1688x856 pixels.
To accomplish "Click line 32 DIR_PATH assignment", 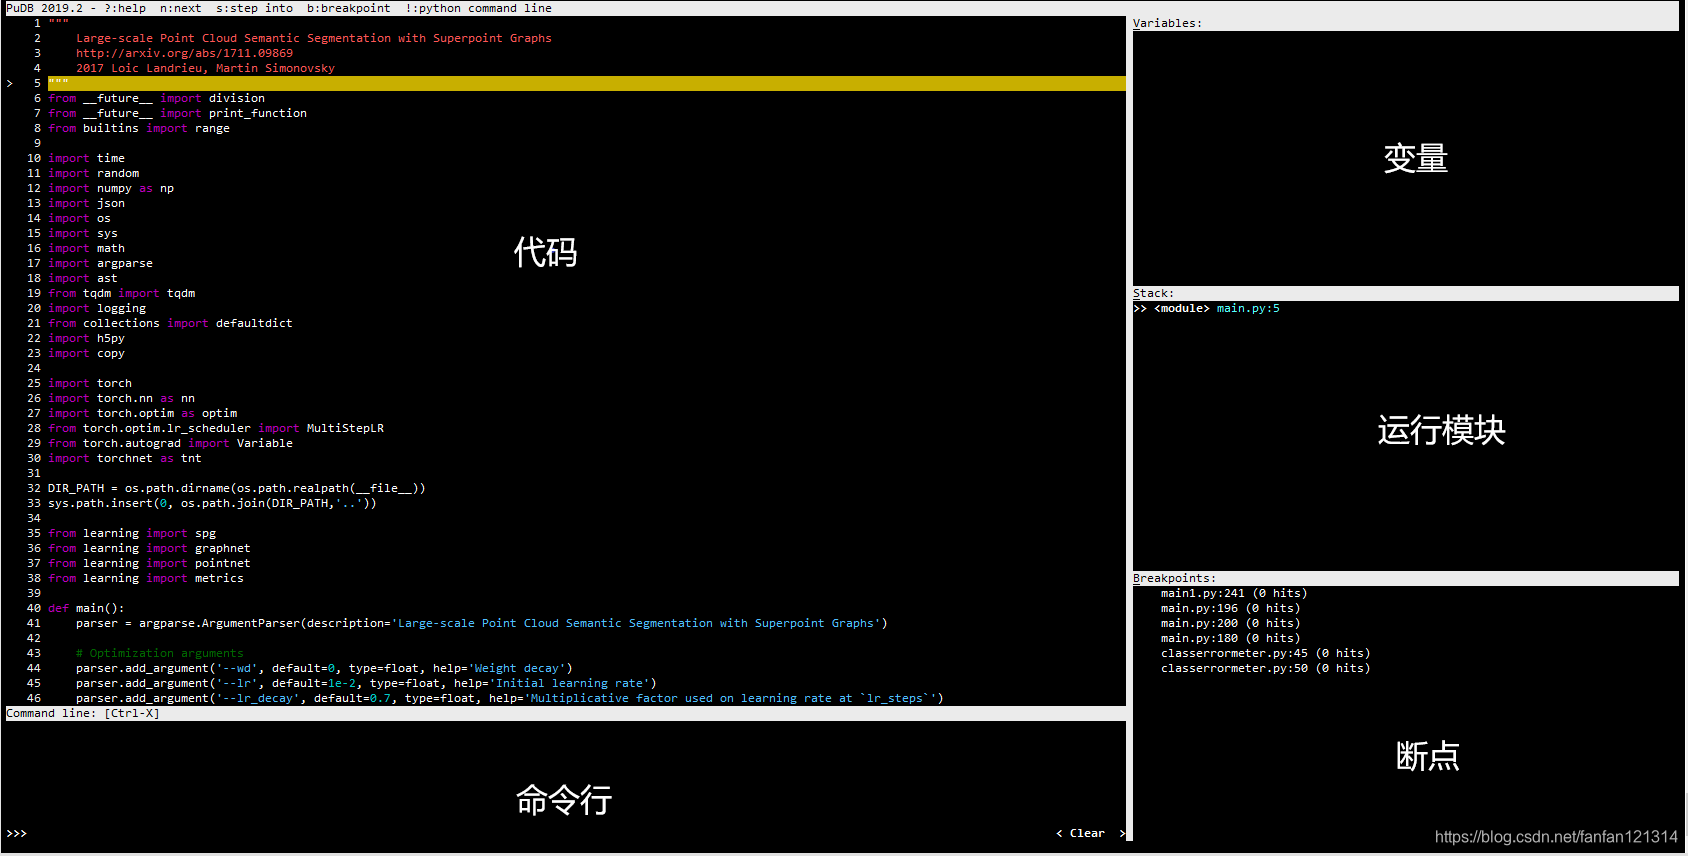I will (x=236, y=488).
